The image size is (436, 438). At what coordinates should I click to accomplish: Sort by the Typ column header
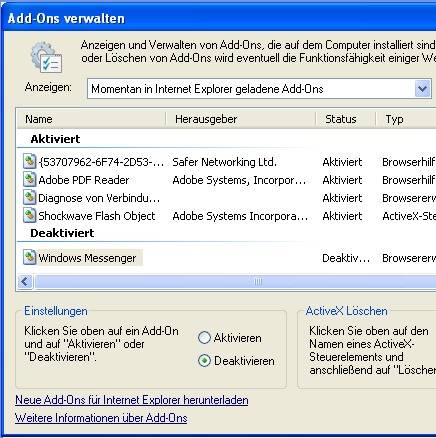pyautogui.click(x=406, y=119)
